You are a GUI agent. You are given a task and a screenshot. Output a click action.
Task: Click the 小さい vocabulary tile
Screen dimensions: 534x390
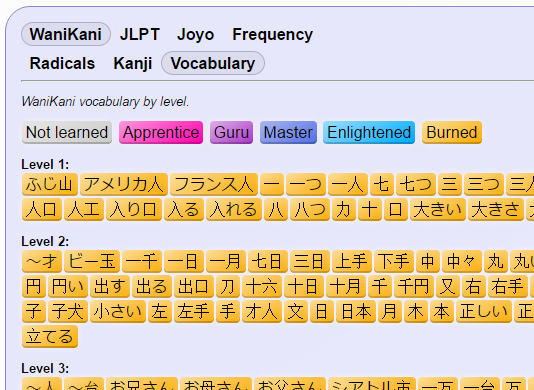(118, 311)
